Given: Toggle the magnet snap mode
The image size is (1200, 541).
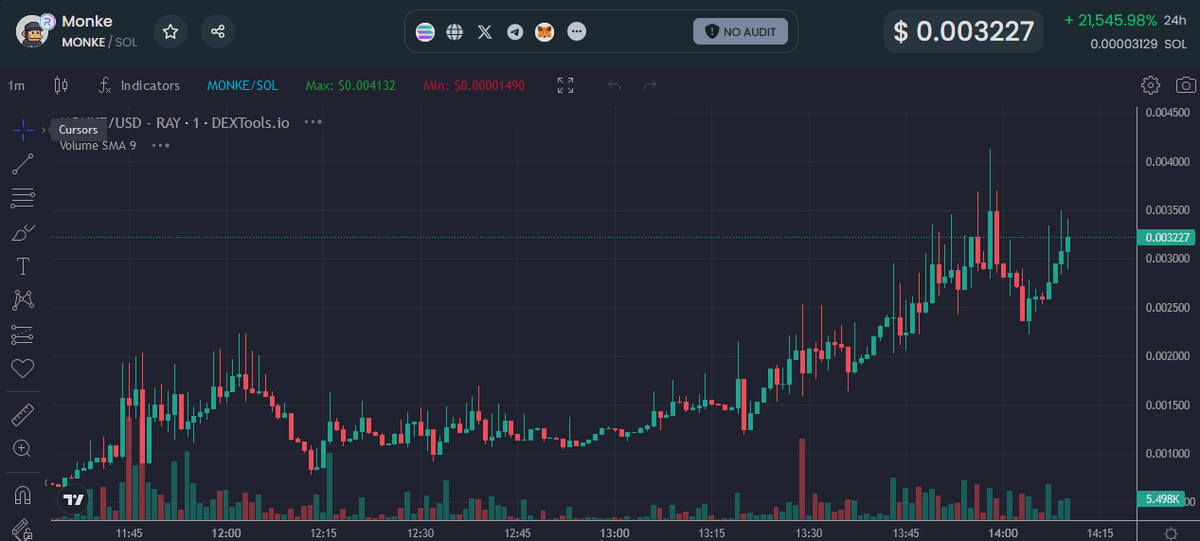Looking at the screenshot, I should pos(22,494).
